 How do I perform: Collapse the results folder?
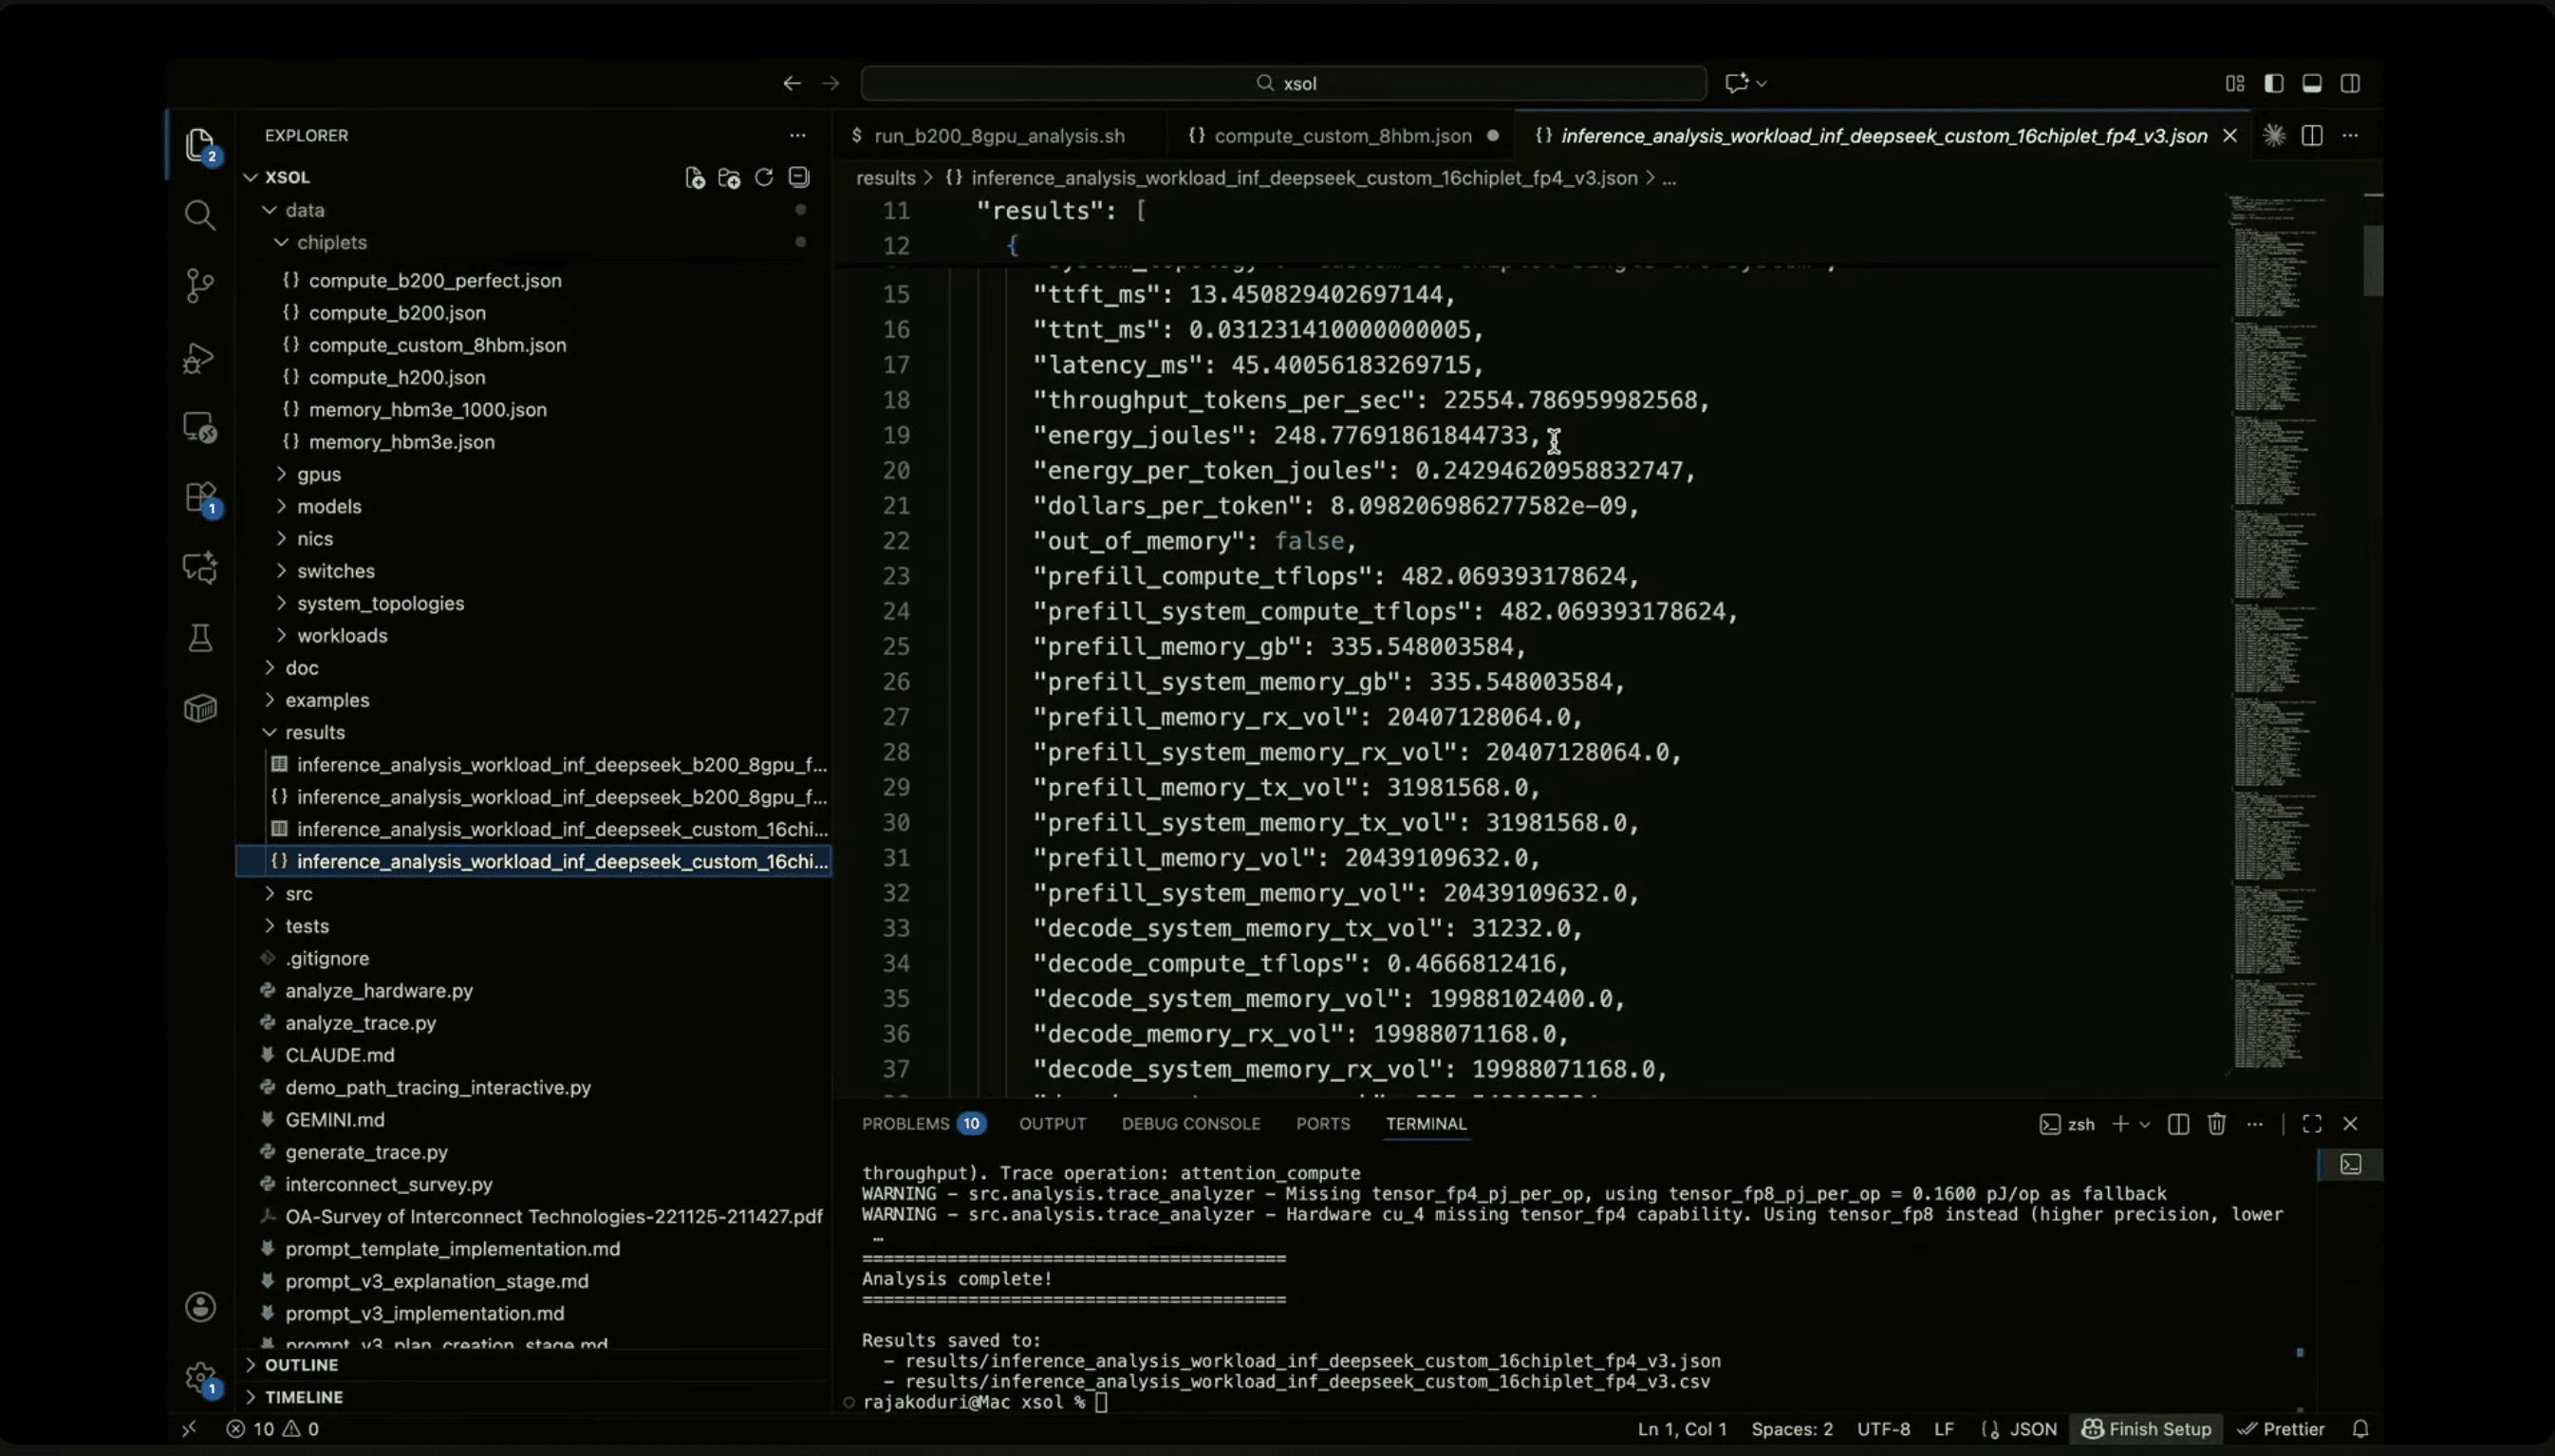click(314, 732)
